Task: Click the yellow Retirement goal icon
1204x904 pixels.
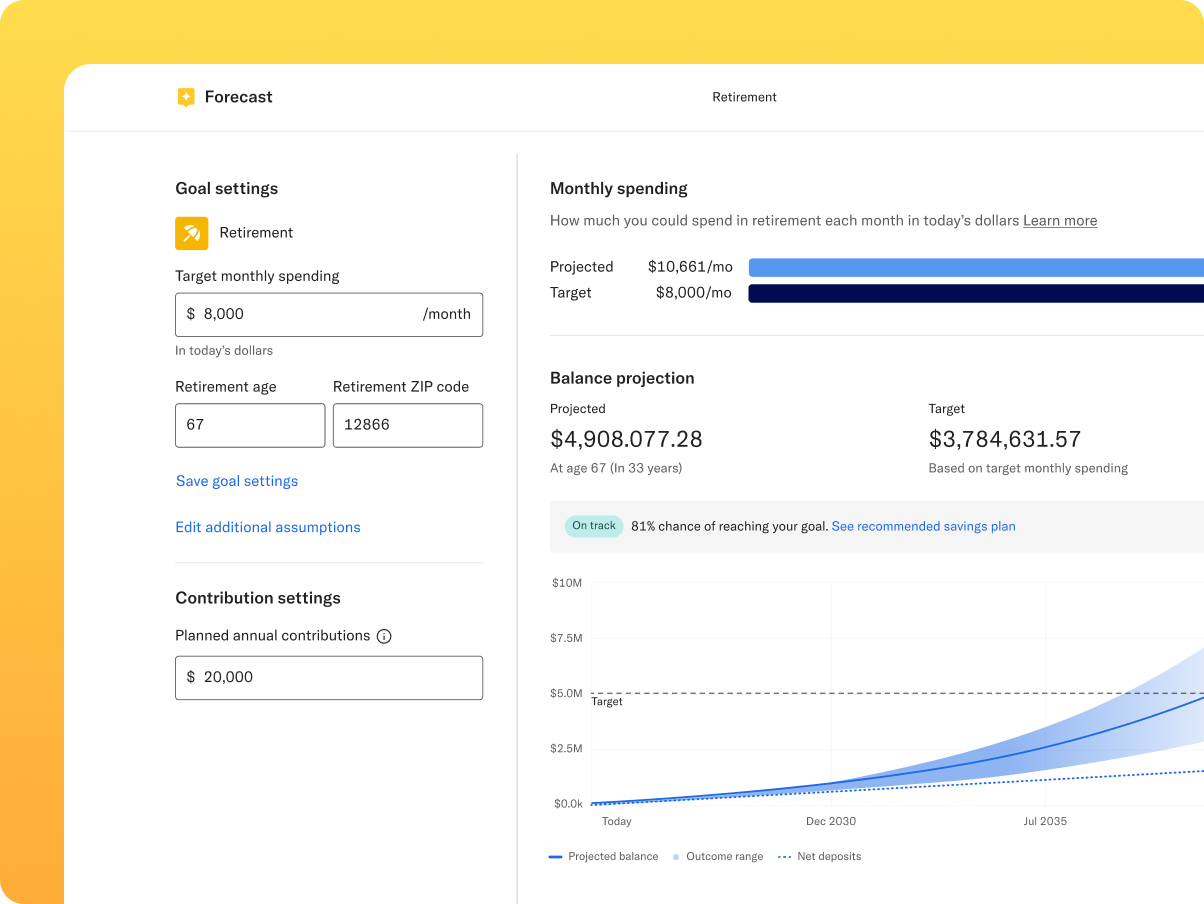Action: click(192, 233)
